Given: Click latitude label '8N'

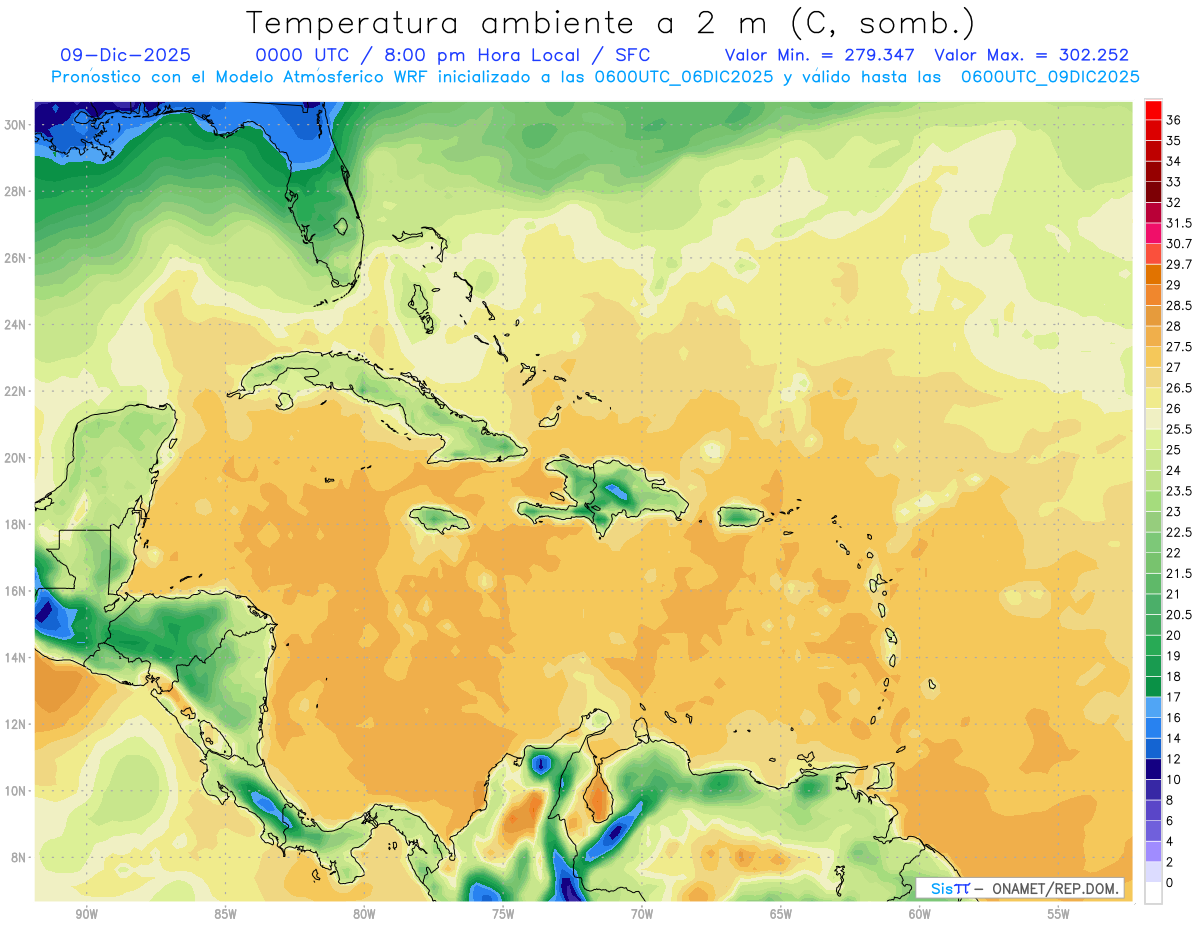Looking at the screenshot, I should [20, 857].
